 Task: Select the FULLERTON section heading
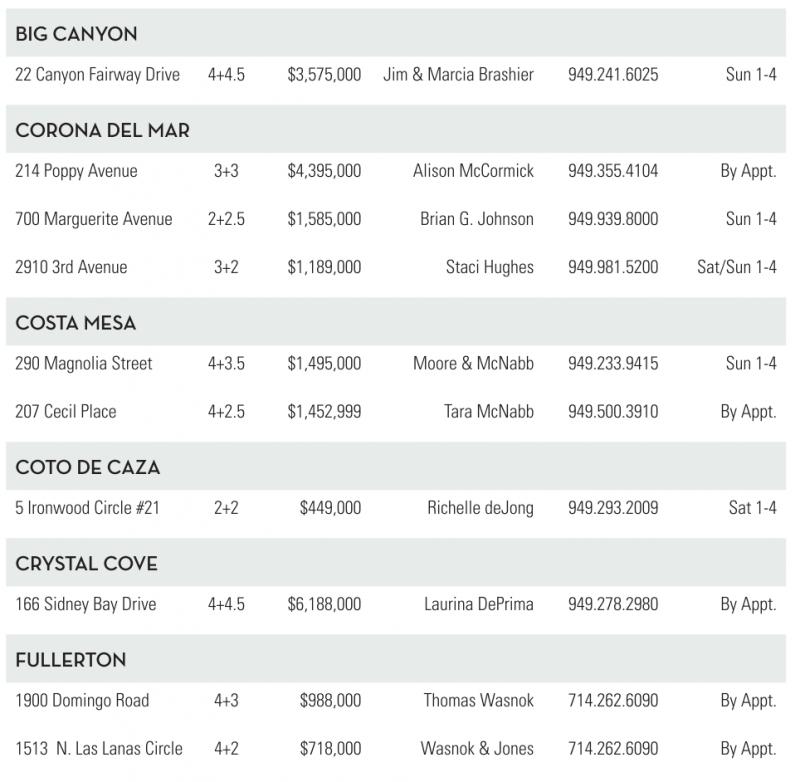pos(70,660)
